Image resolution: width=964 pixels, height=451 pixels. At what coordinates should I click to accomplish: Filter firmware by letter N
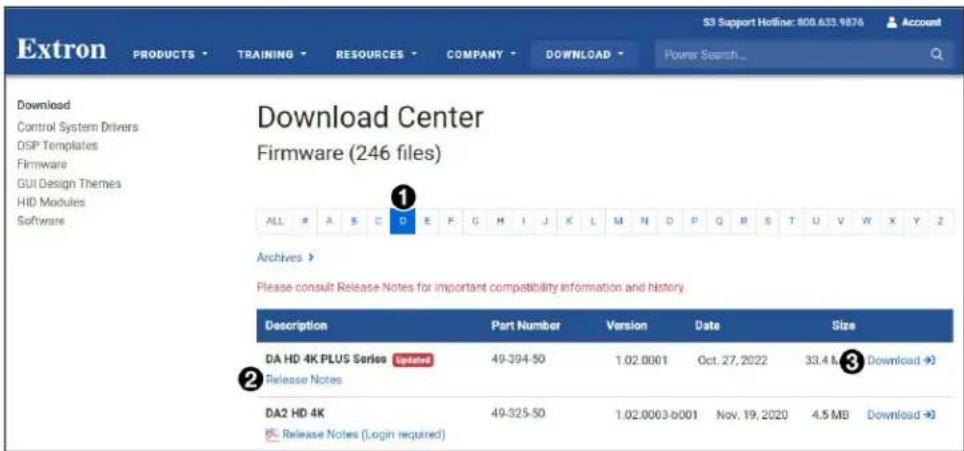(x=644, y=222)
